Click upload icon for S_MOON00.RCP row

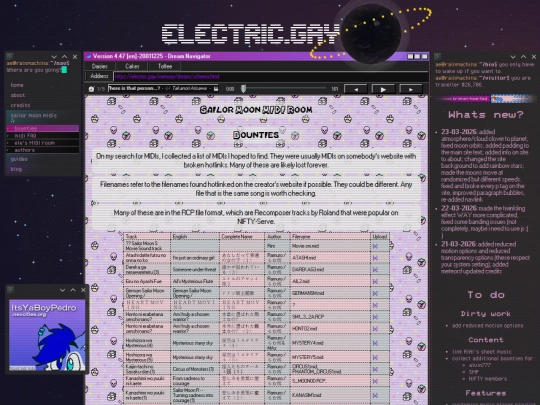click(375, 381)
